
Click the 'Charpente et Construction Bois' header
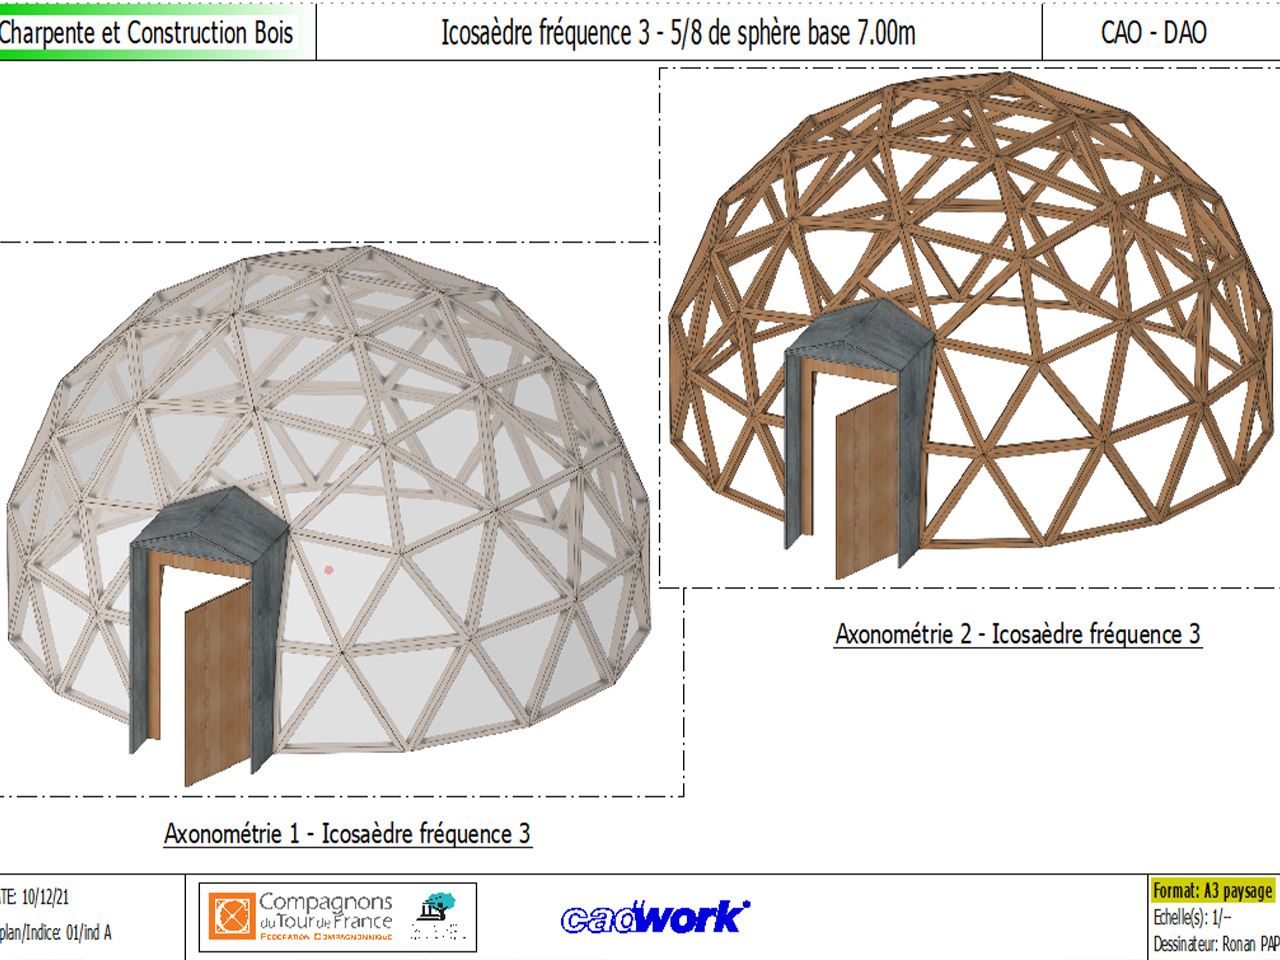click(147, 33)
